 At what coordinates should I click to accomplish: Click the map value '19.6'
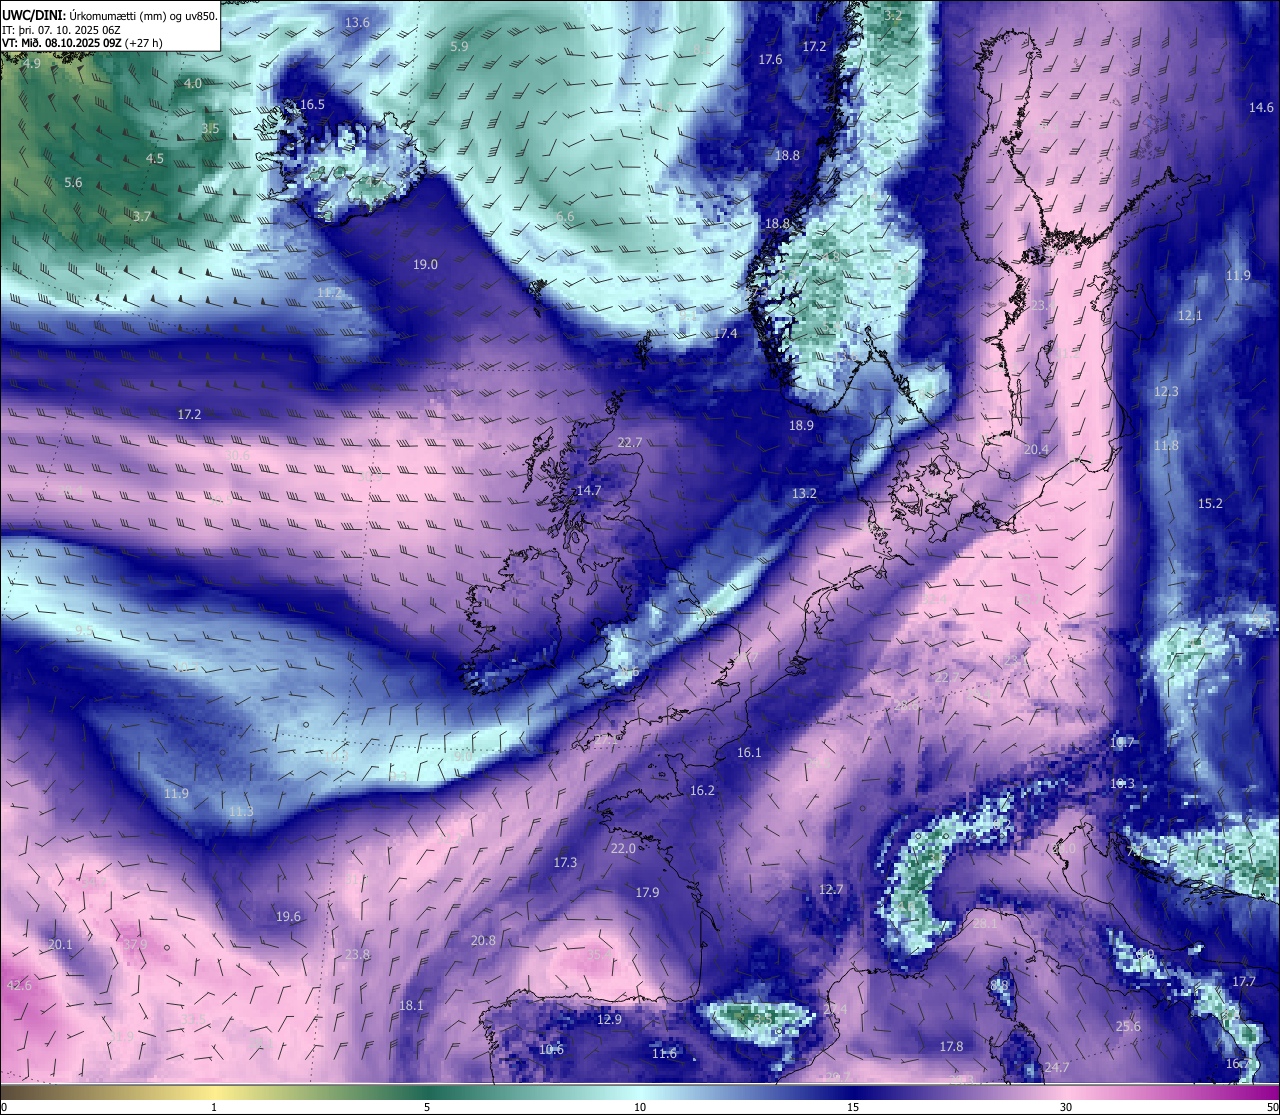pos(288,916)
